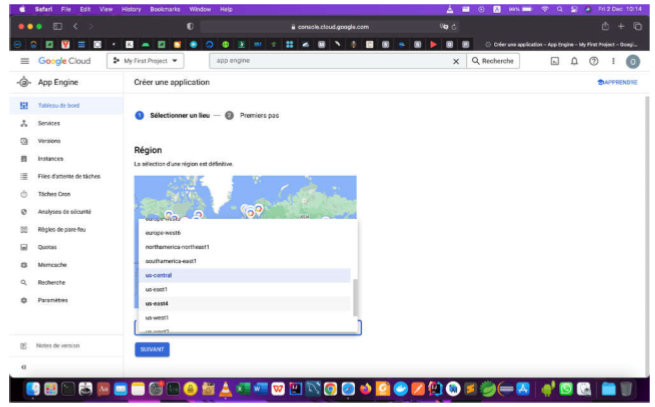Viewport: 655px width, 407px height.
Task: Activate Cloud Shell terminal icon
Action: pyautogui.click(x=555, y=61)
